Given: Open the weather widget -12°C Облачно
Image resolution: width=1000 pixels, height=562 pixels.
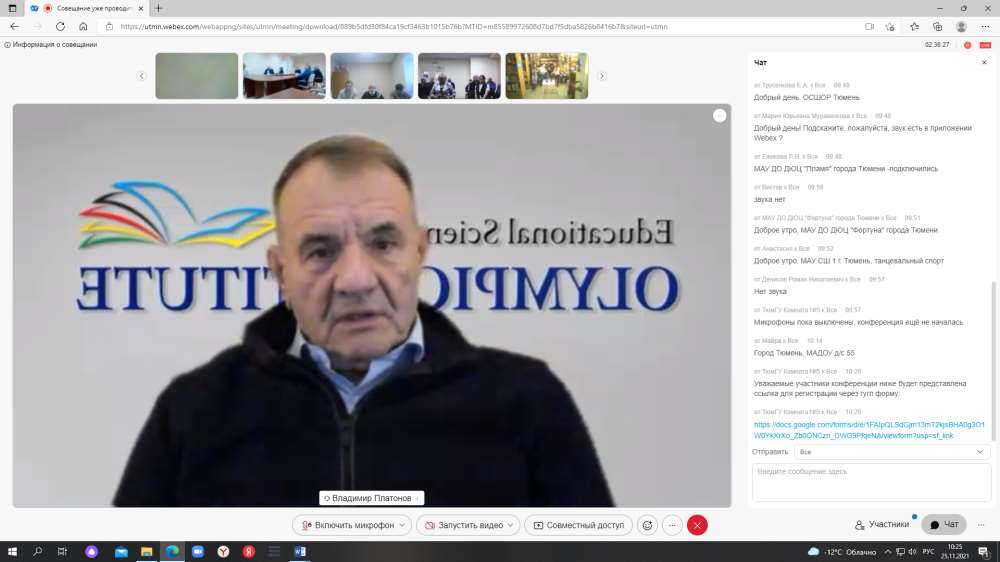Looking at the screenshot, I should 842,552.
